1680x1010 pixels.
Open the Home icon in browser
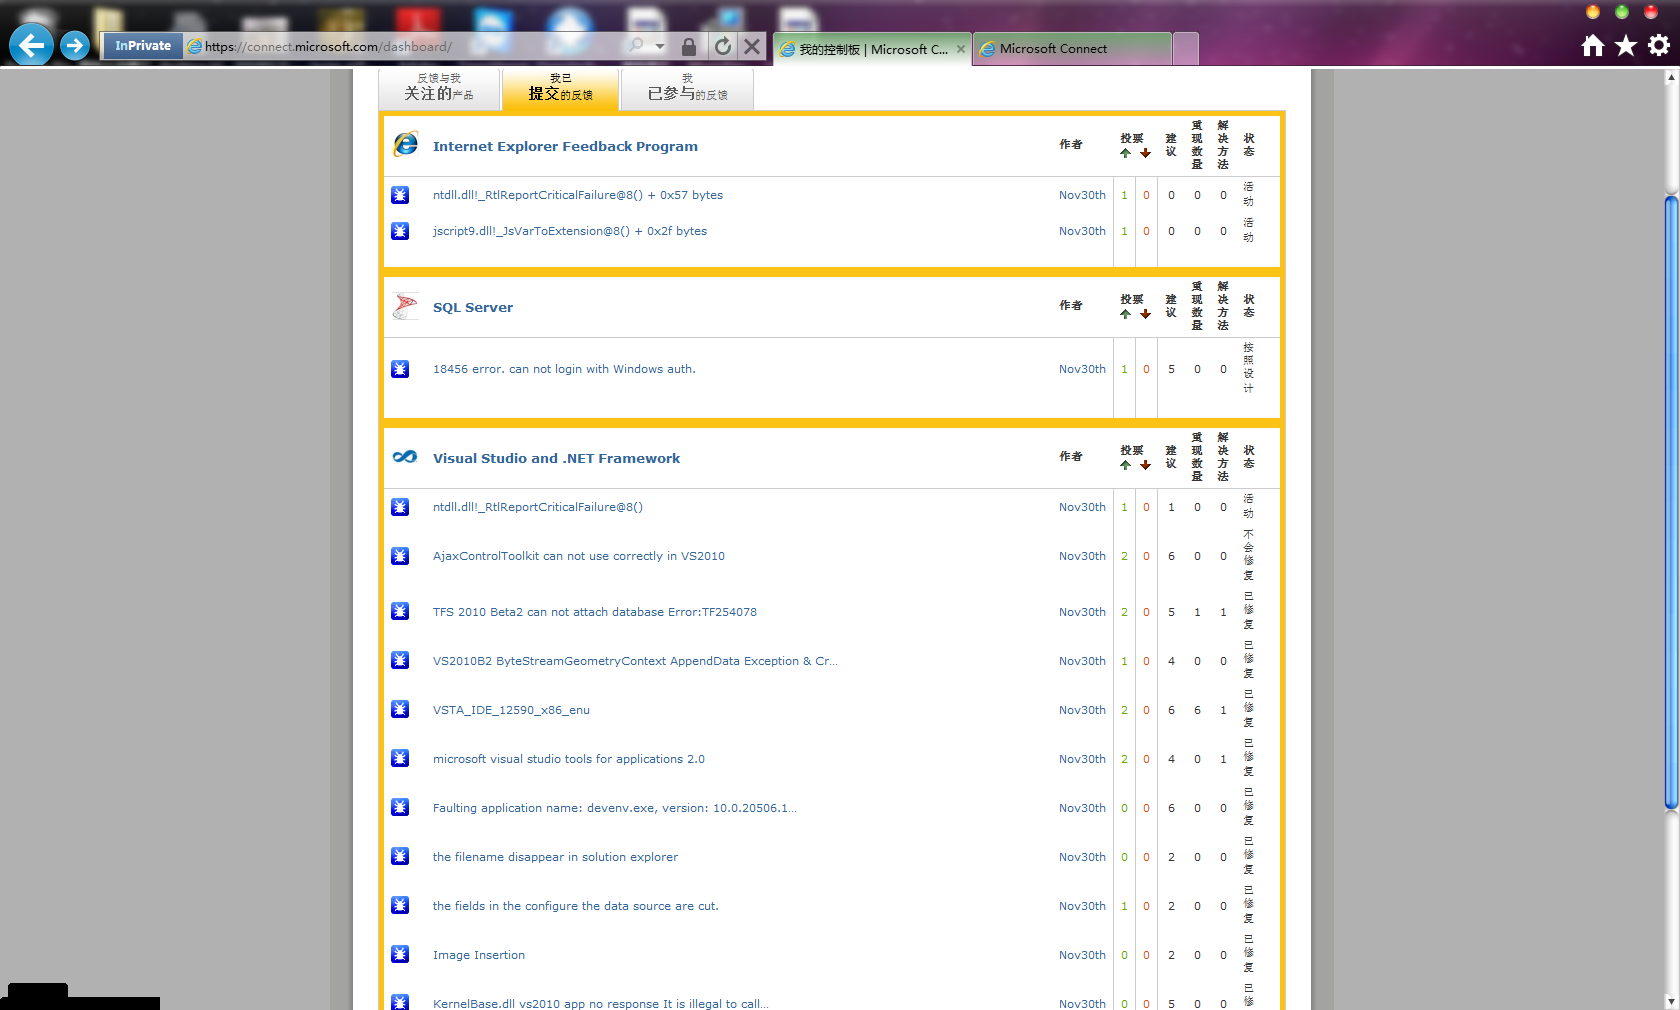pos(1593,45)
